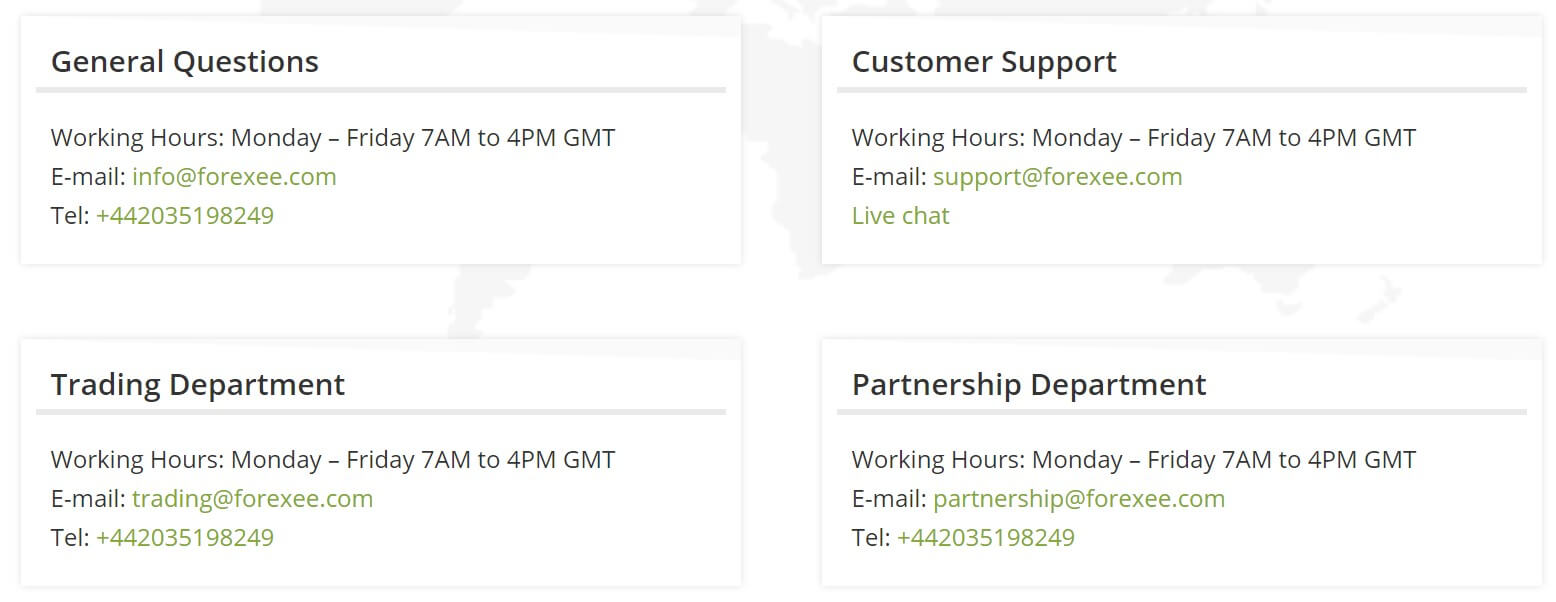Select the Trading Department heading
Screen dimensions: 1556x602
pyautogui.click(x=198, y=385)
